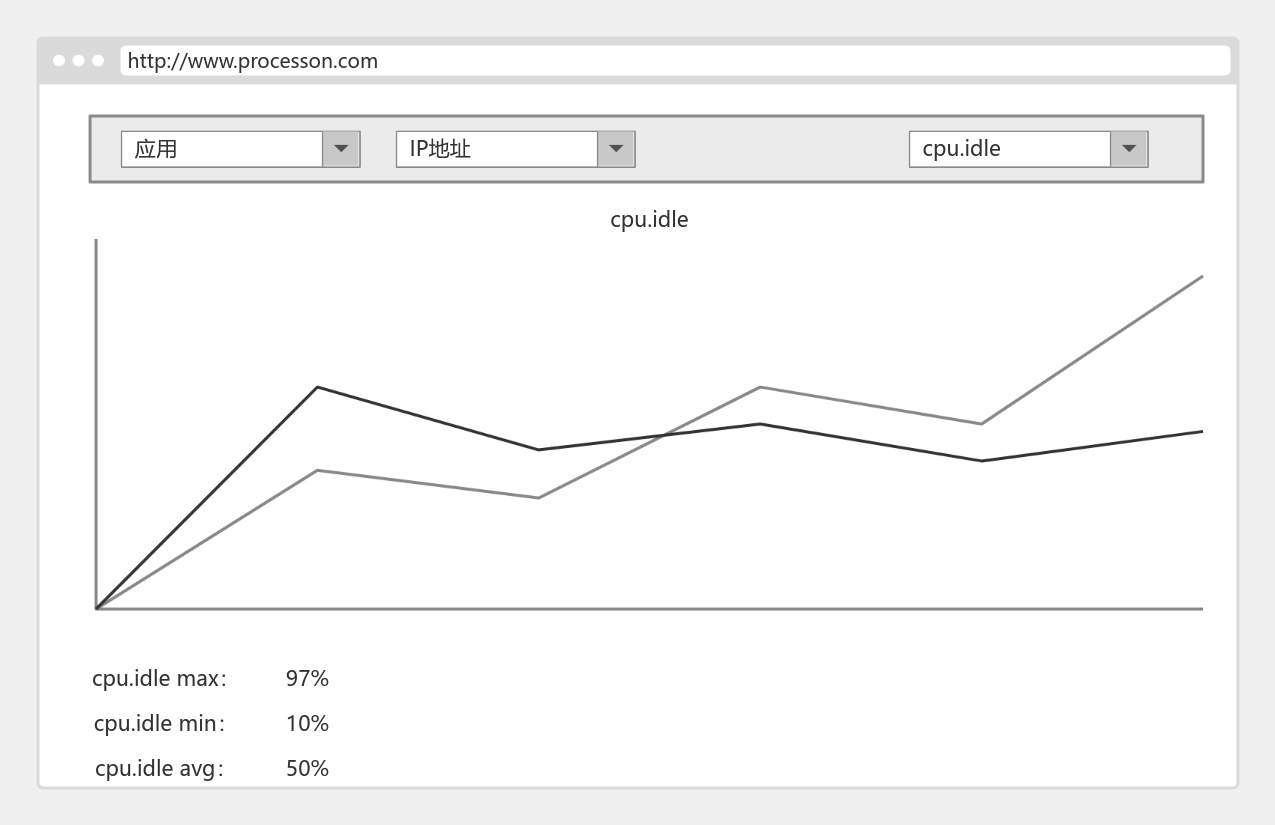Select the cpu.idle max label

click(x=159, y=679)
